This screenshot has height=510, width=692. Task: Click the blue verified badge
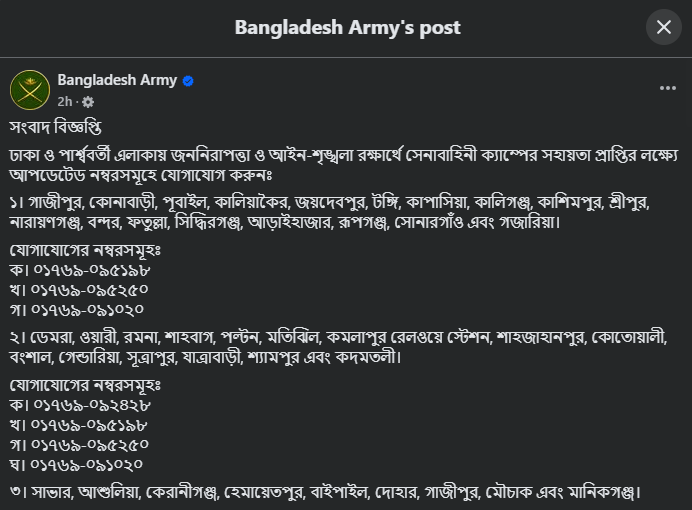tap(187, 81)
